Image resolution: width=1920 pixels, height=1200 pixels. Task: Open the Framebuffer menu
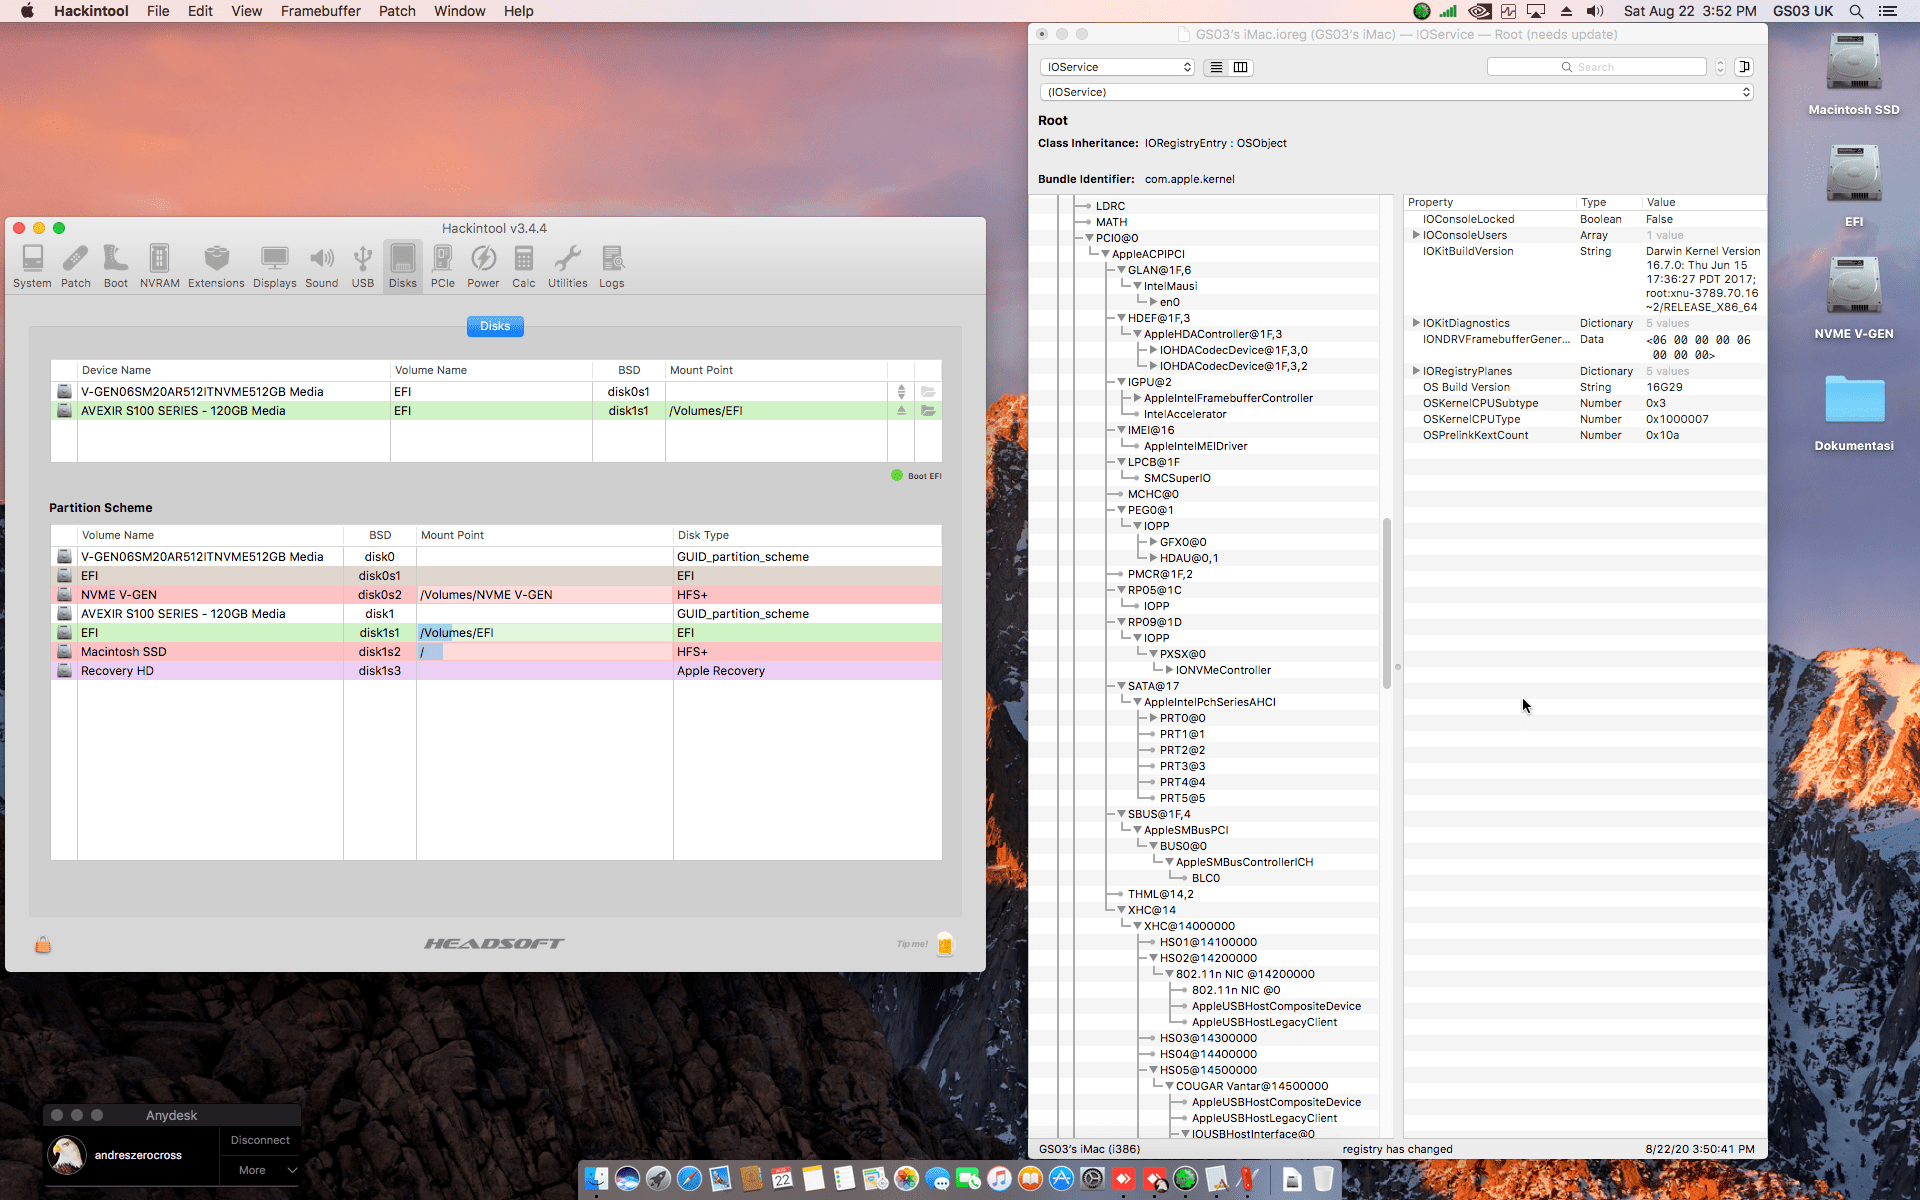320,11
